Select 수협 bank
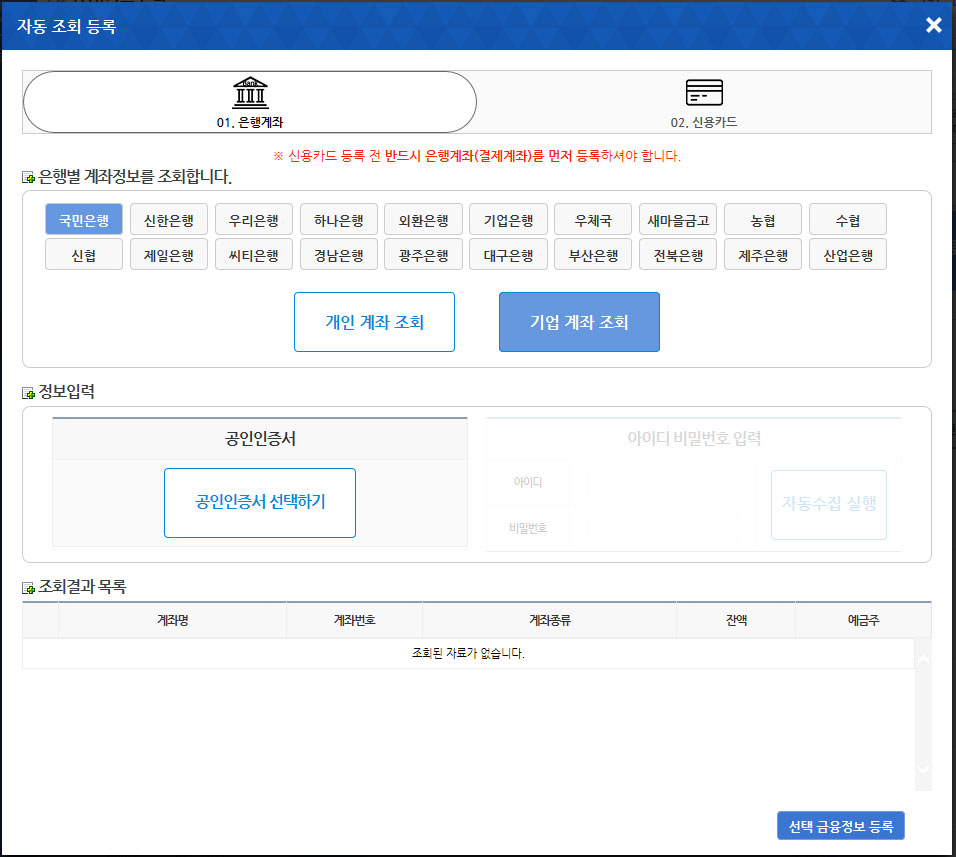The image size is (956, 857). click(848, 219)
